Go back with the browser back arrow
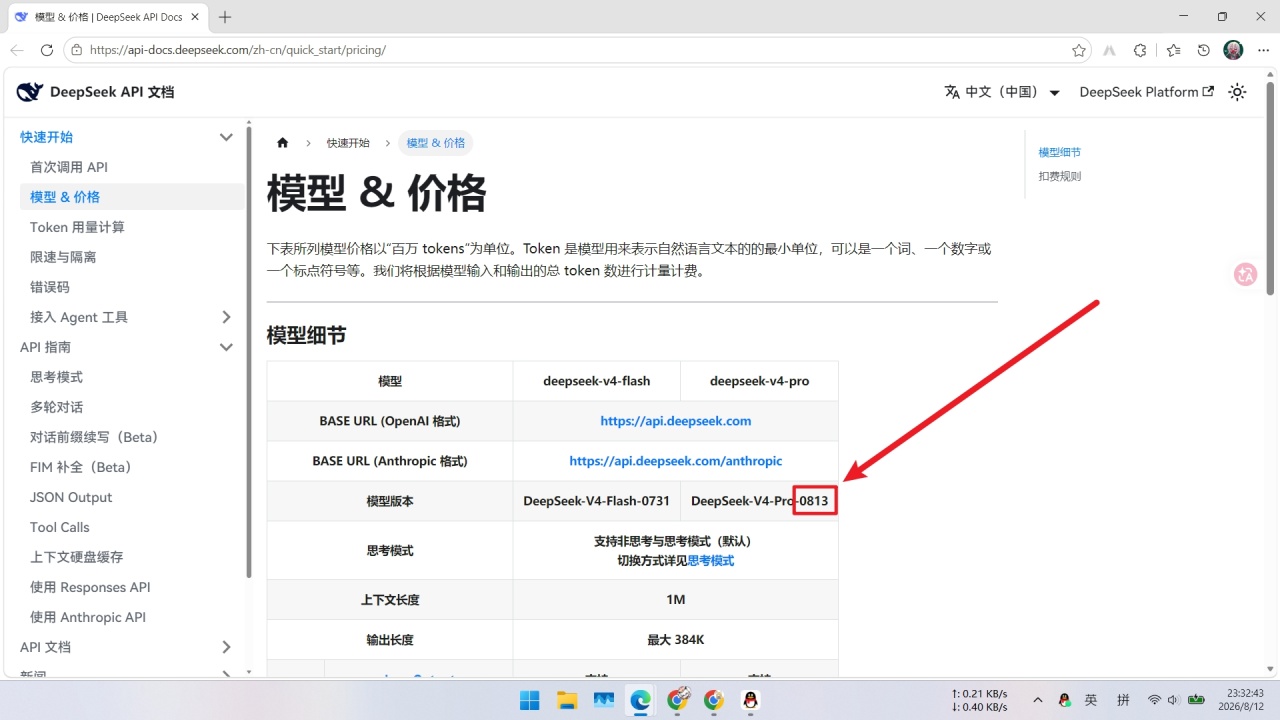 pos(17,50)
